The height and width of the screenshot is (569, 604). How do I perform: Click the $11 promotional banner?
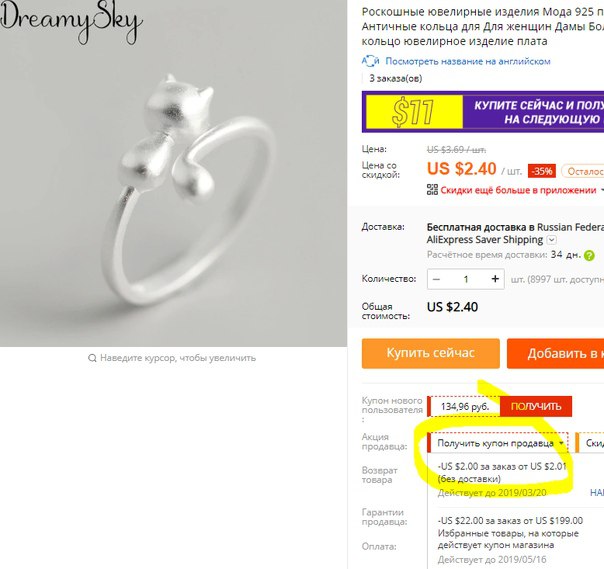[x=483, y=112]
